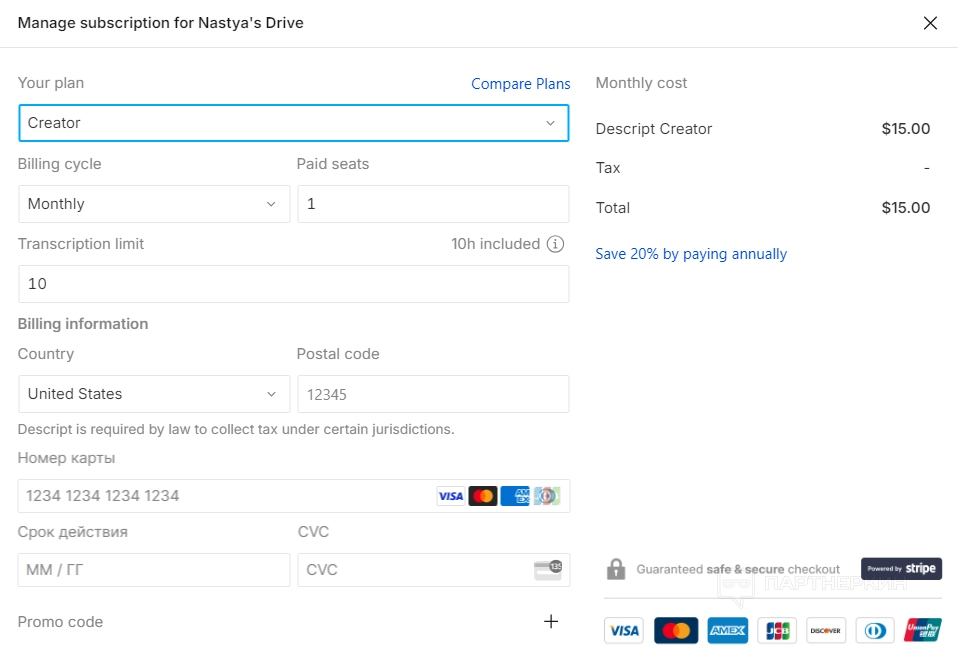Open the Compare Plans link
Screen dimensions: 958x660
pyautogui.click(x=521, y=84)
